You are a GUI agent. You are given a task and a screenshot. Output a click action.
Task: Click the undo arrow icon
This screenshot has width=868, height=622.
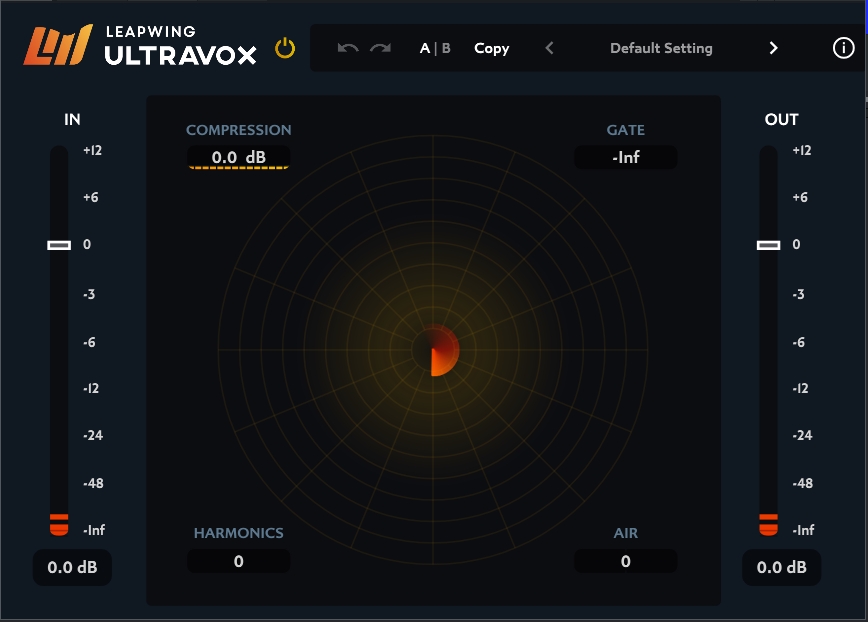pos(348,48)
